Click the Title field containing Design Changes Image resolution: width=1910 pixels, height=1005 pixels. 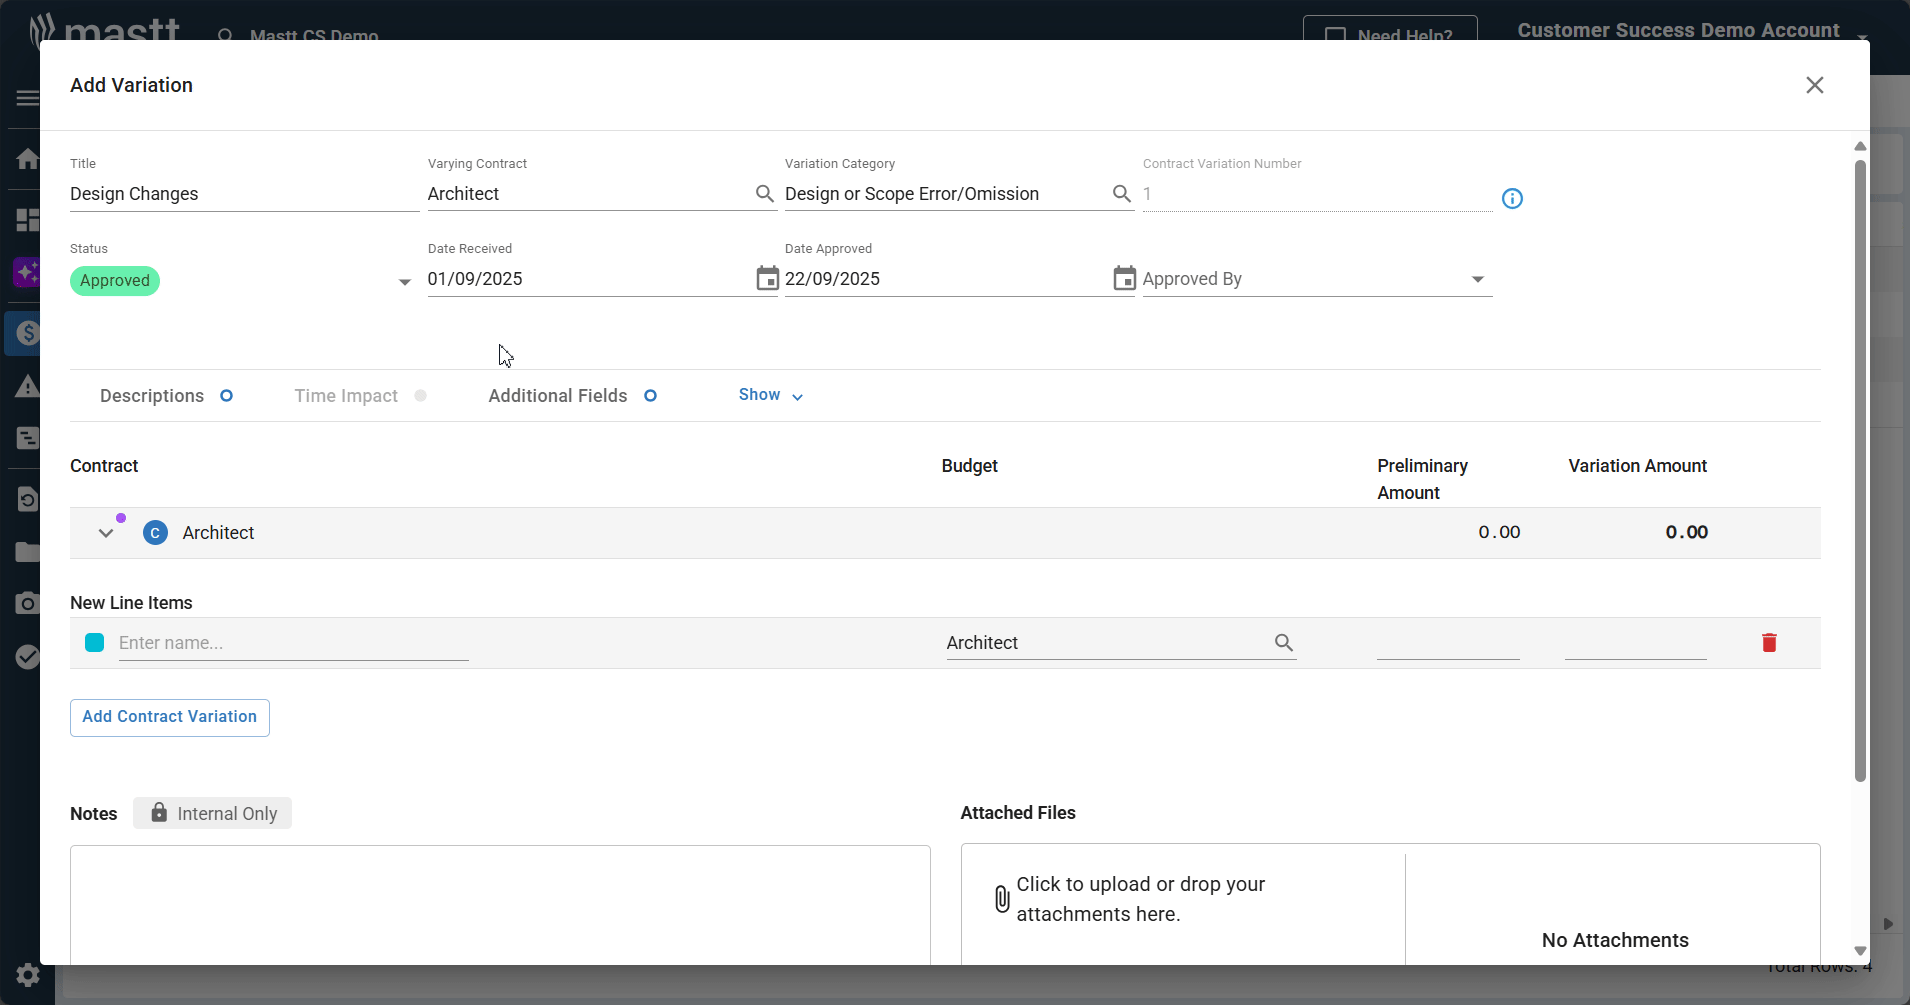click(x=243, y=194)
